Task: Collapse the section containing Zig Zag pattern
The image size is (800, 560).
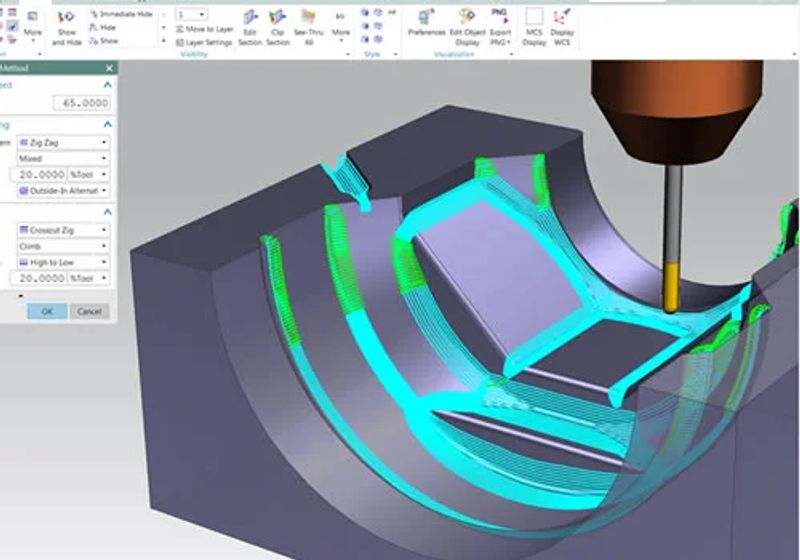Action: [108, 124]
